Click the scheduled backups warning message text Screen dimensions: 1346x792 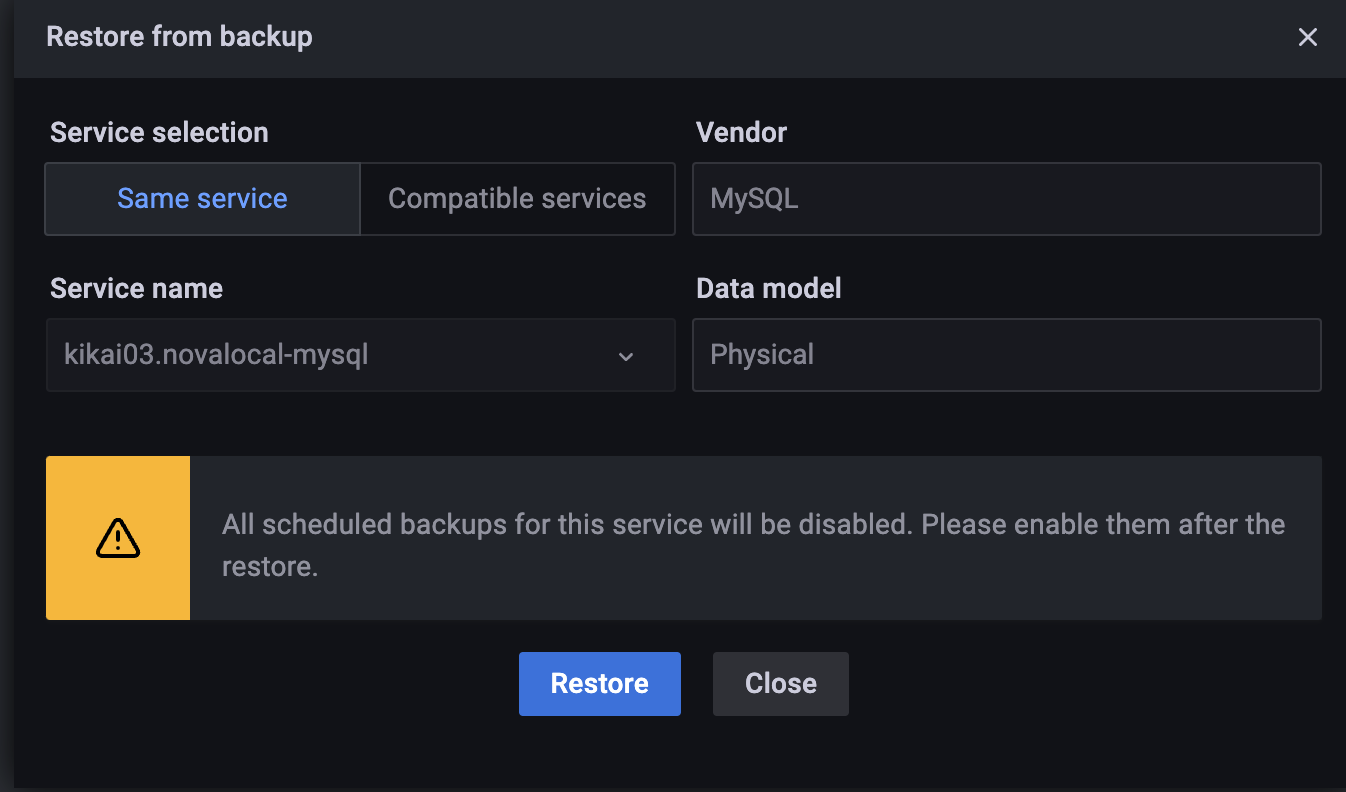[753, 545]
